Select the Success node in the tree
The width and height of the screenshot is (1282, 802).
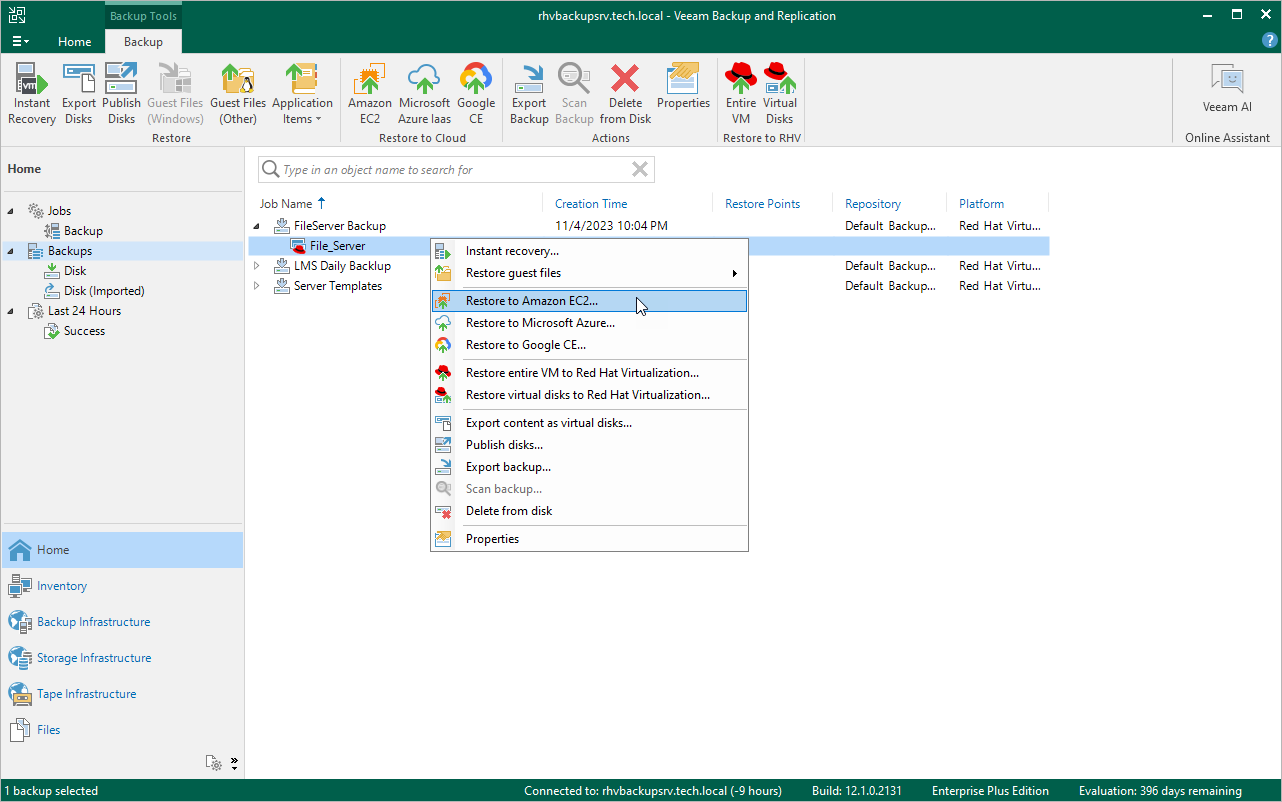pyautogui.click(x=84, y=331)
